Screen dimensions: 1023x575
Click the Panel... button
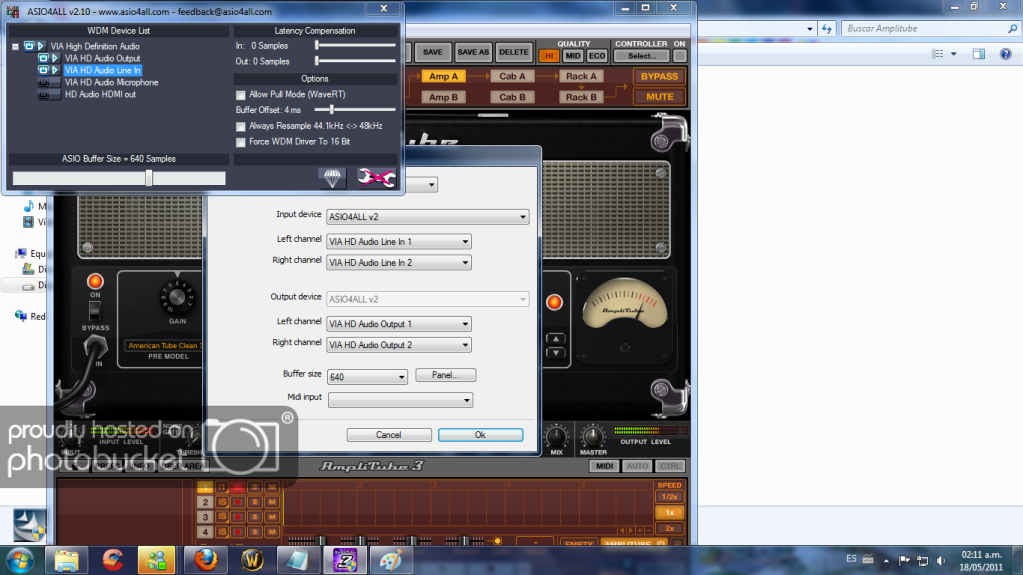[x=445, y=375]
